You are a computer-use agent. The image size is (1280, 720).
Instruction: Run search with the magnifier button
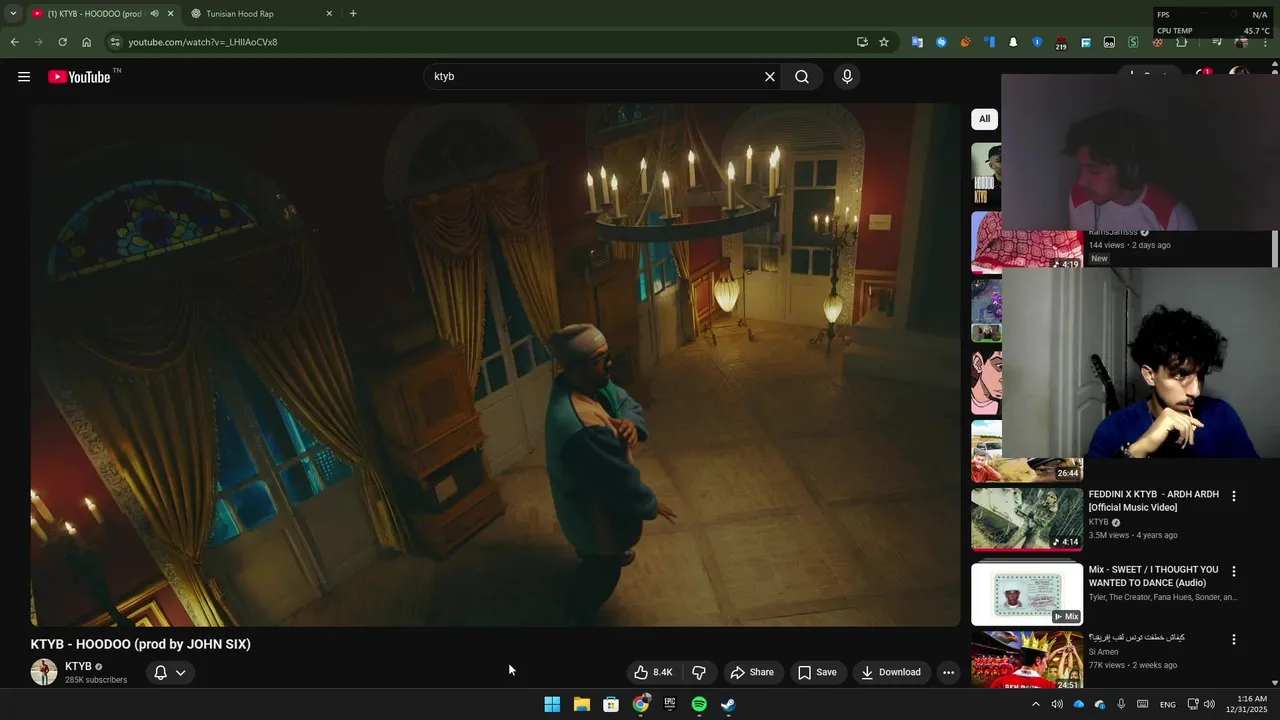tap(802, 77)
